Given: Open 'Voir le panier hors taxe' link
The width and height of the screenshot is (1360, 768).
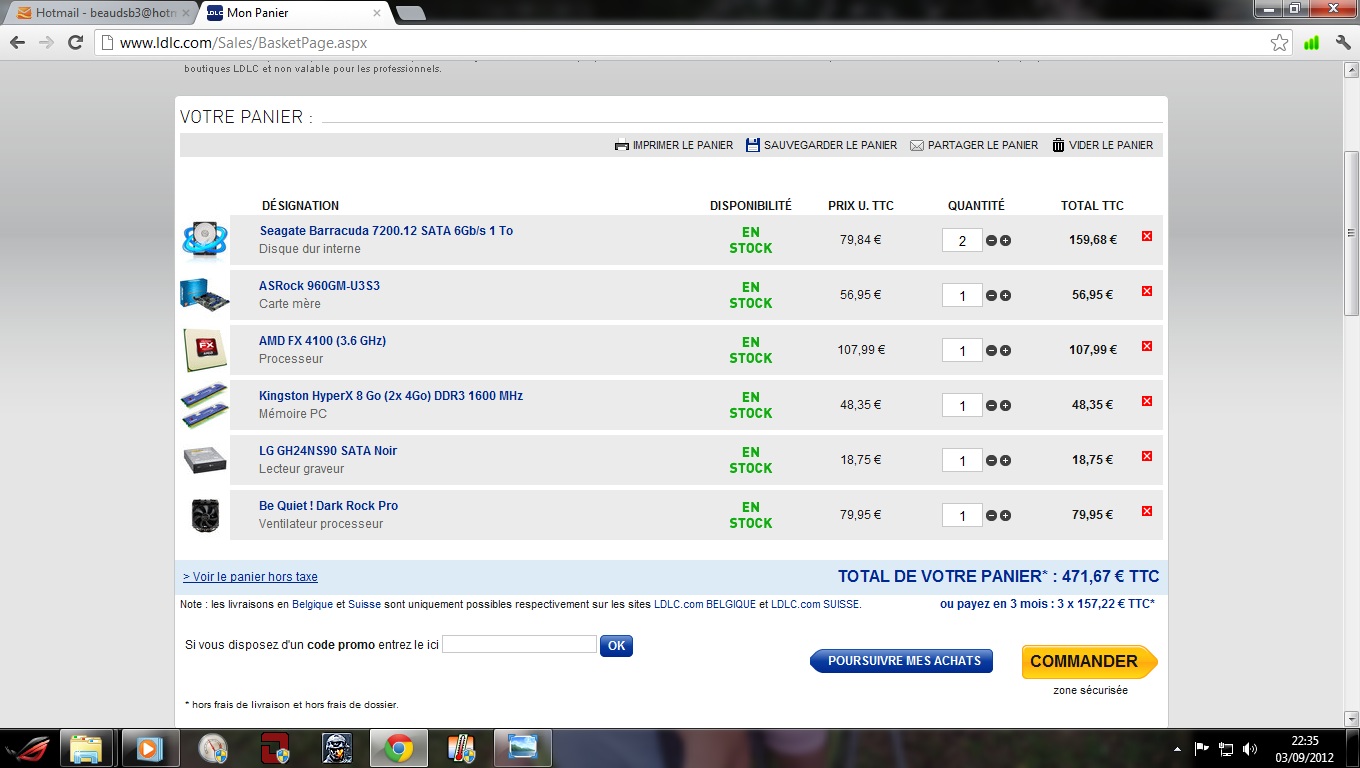Looking at the screenshot, I should tap(250, 577).
